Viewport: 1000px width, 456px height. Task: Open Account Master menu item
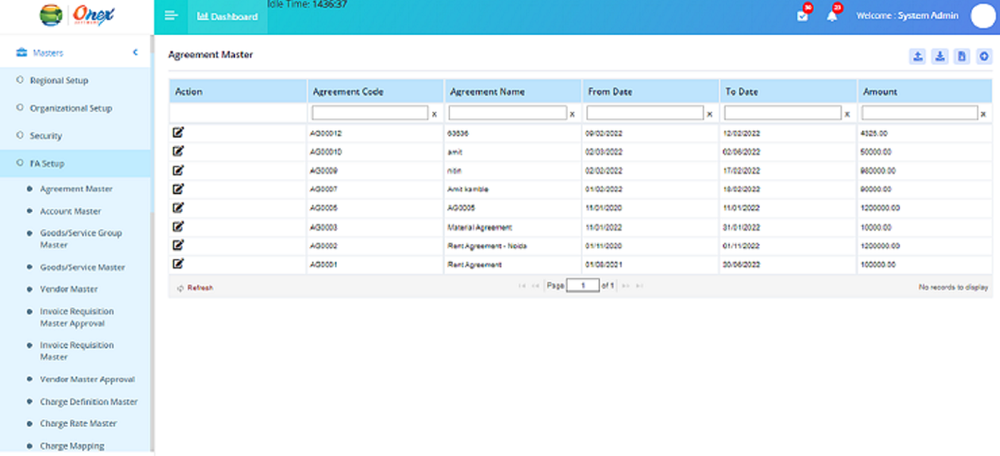coord(70,211)
